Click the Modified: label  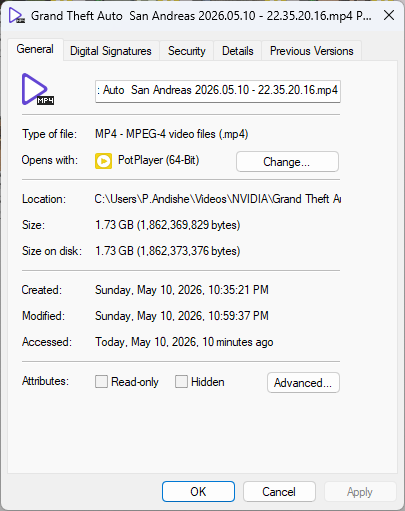43,316
